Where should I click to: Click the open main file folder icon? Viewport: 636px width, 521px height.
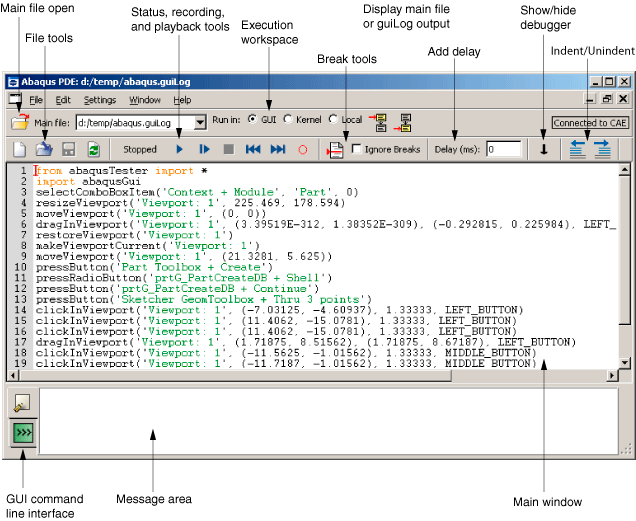click(19, 122)
